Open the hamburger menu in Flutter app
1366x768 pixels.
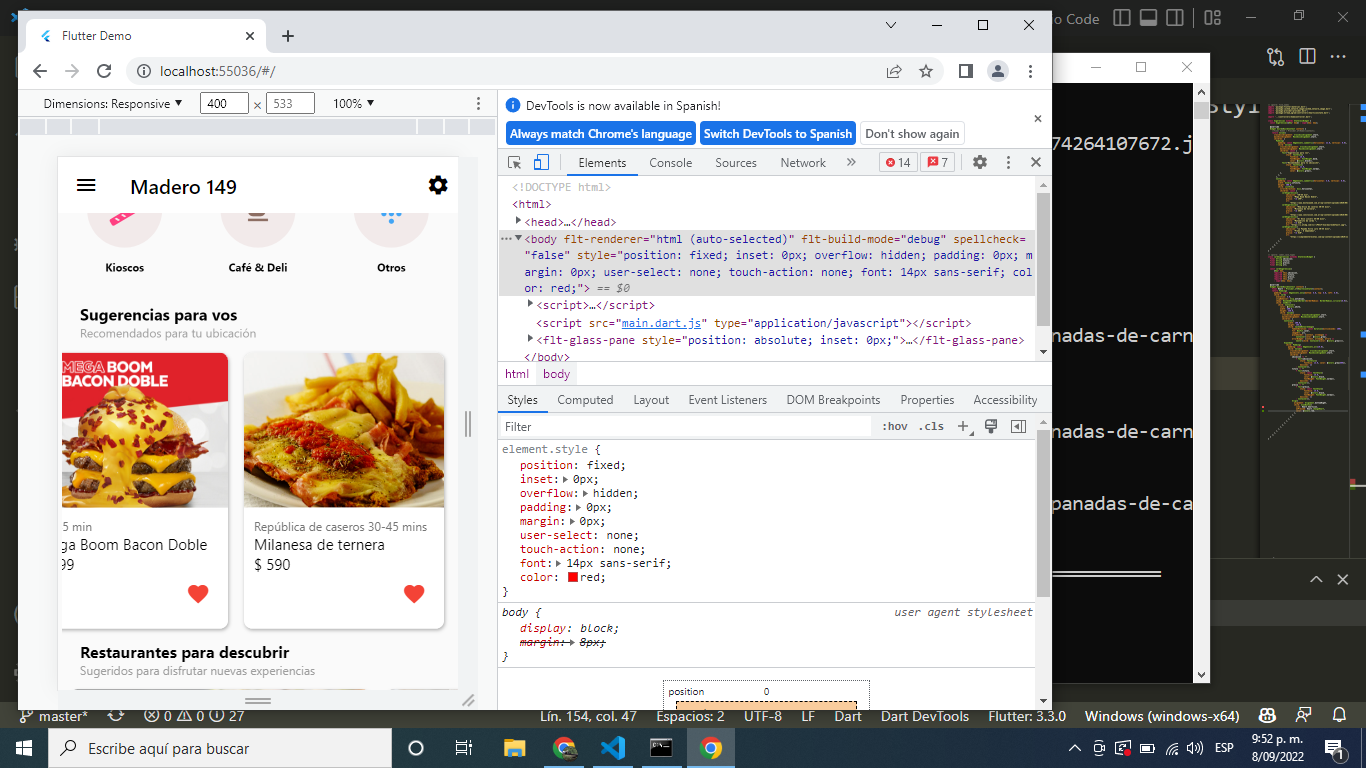coord(86,186)
